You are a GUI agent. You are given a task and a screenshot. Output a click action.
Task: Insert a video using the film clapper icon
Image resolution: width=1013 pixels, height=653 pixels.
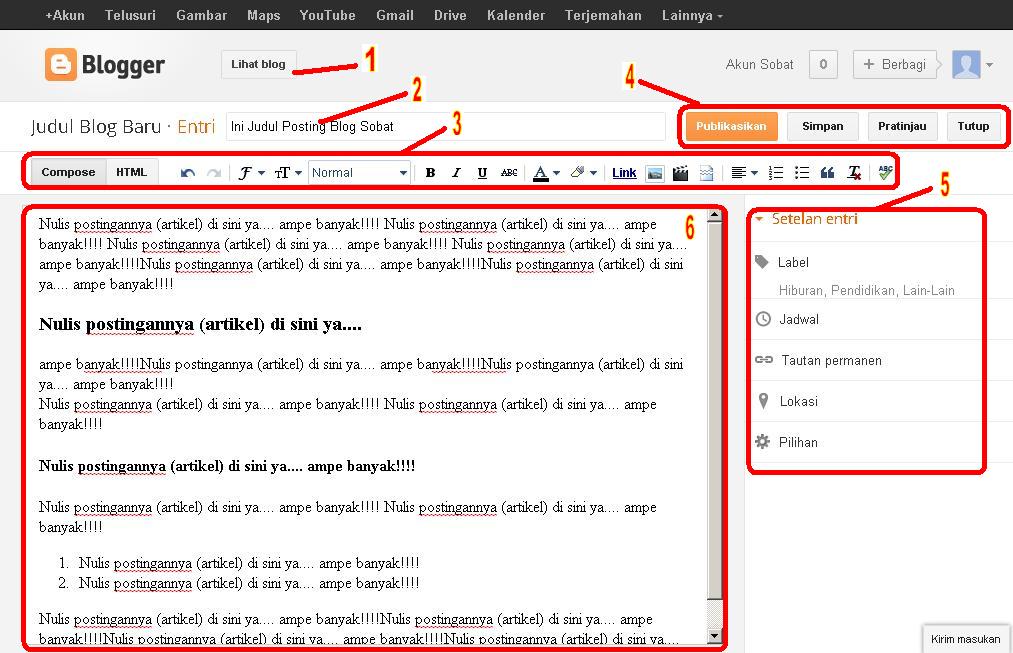pyautogui.click(x=680, y=172)
